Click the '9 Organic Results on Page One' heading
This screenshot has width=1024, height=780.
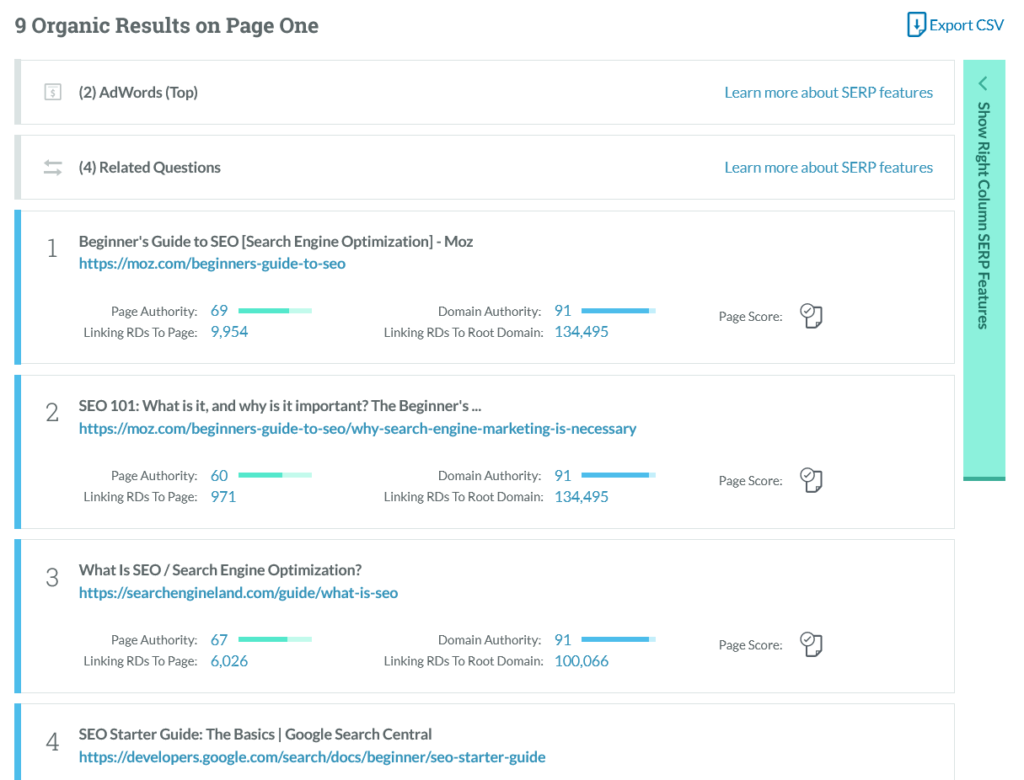[x=167, y=25]
